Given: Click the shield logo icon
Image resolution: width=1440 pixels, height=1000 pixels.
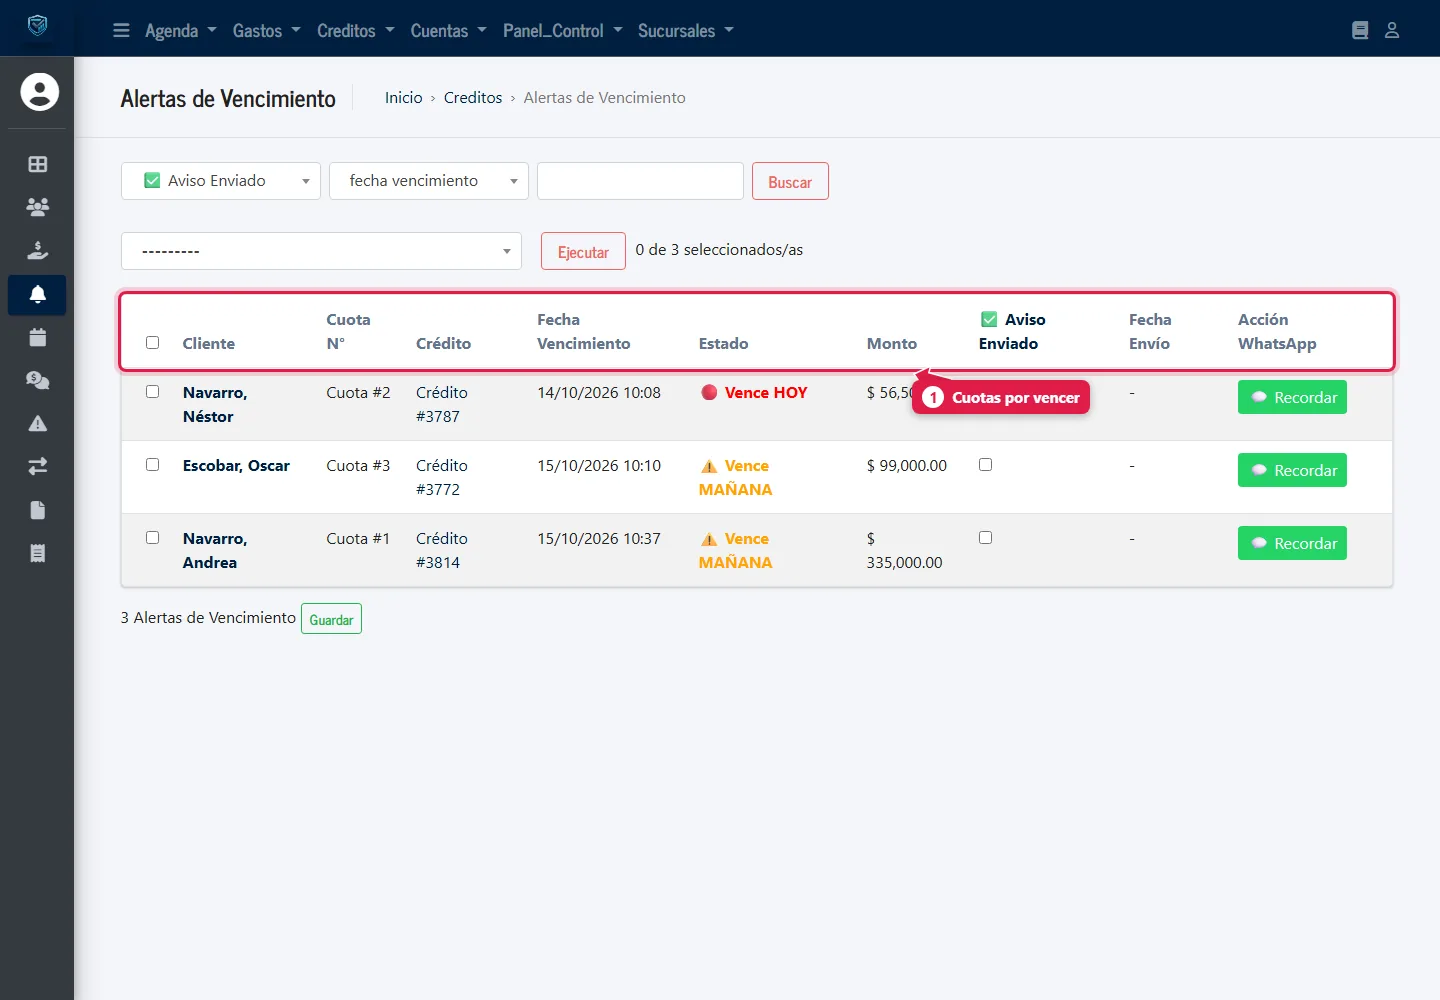Looking at the screenshot, I should click(37, 26).
